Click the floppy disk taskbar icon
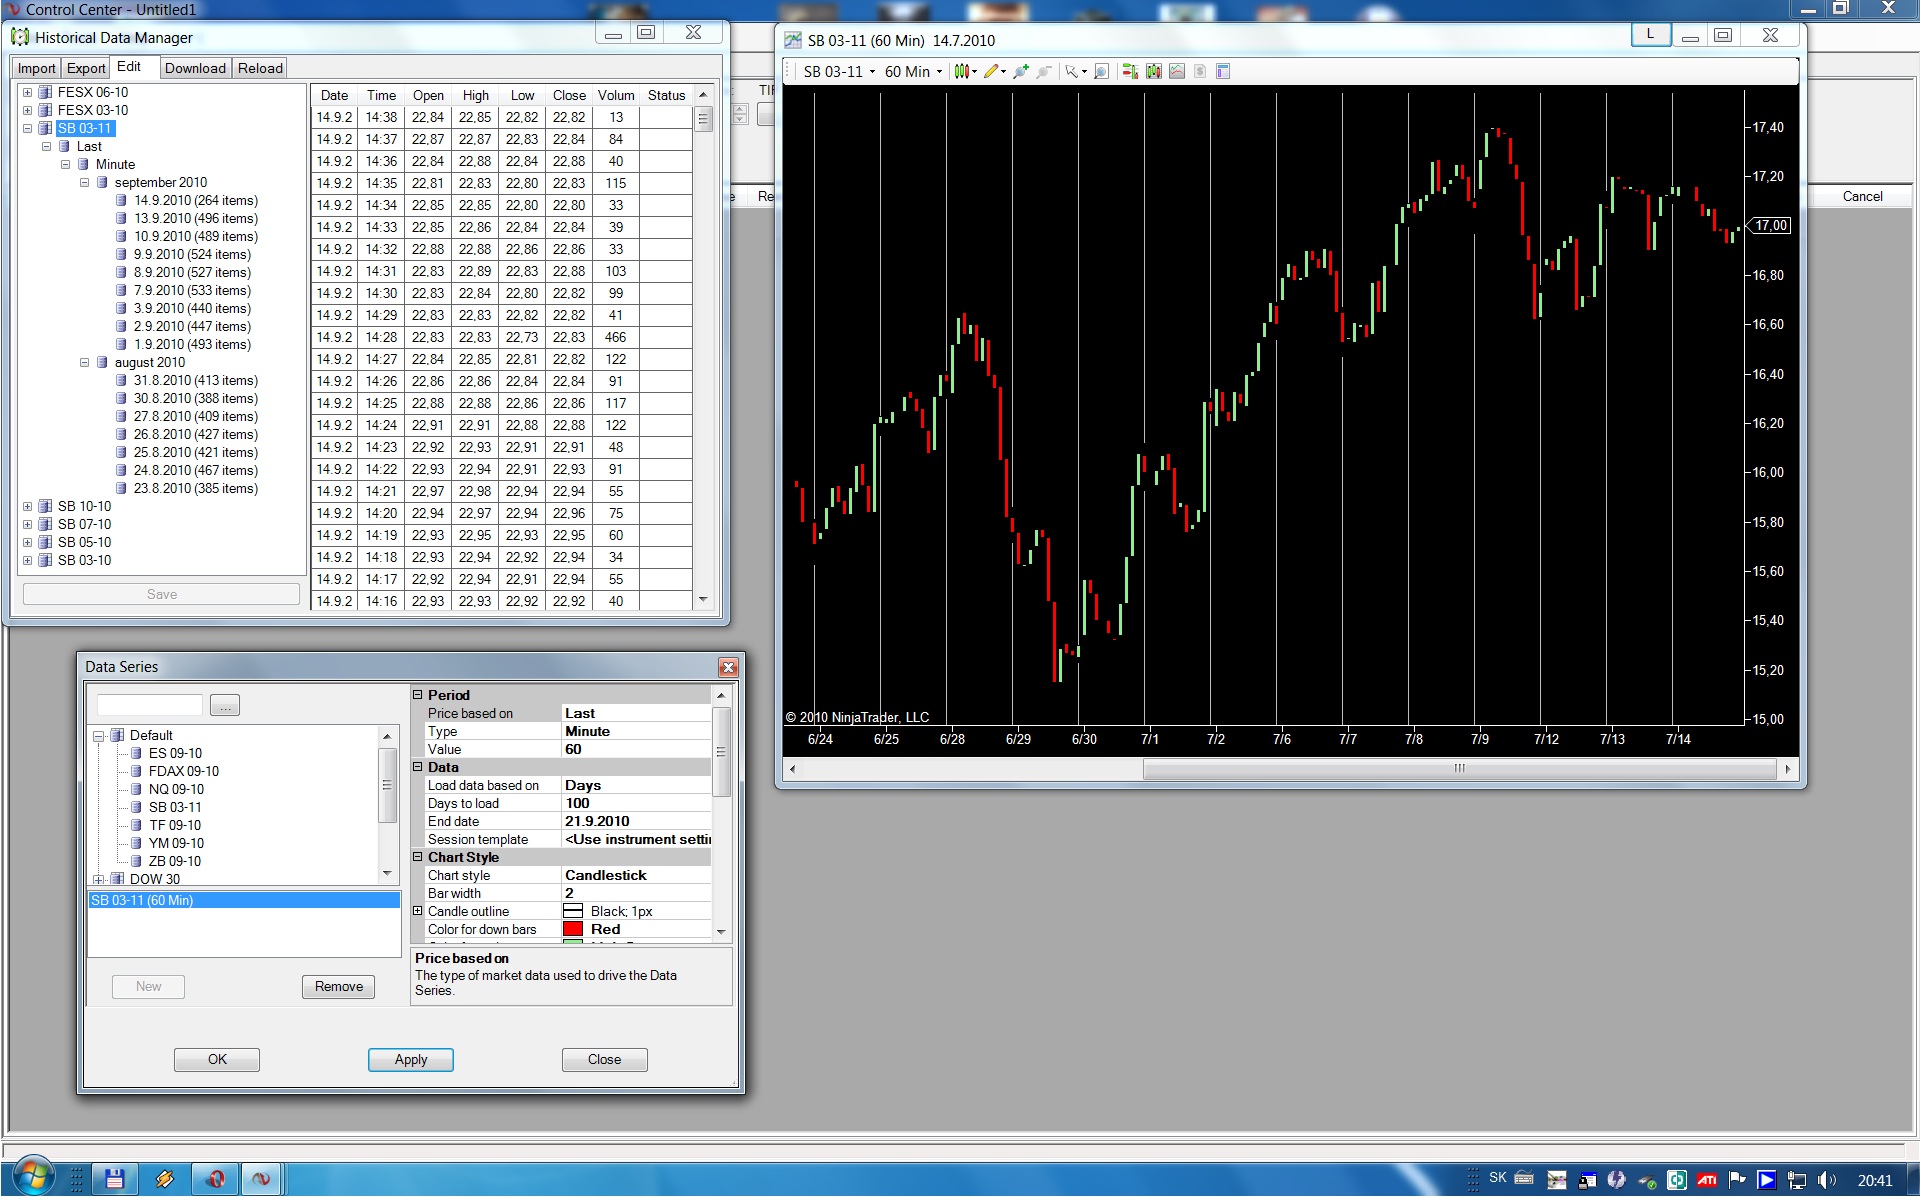This screenshot has width=1920, height=1200. (x=114, y=1179)
